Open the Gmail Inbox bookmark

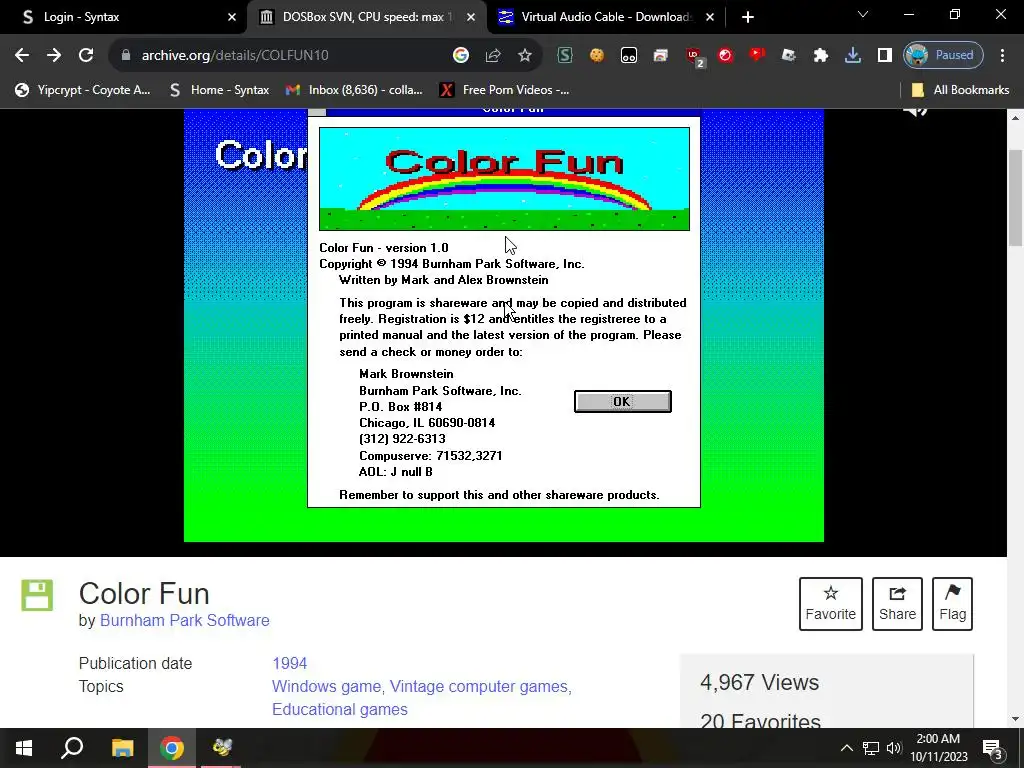pyautogui.click(x=355, y=90)
